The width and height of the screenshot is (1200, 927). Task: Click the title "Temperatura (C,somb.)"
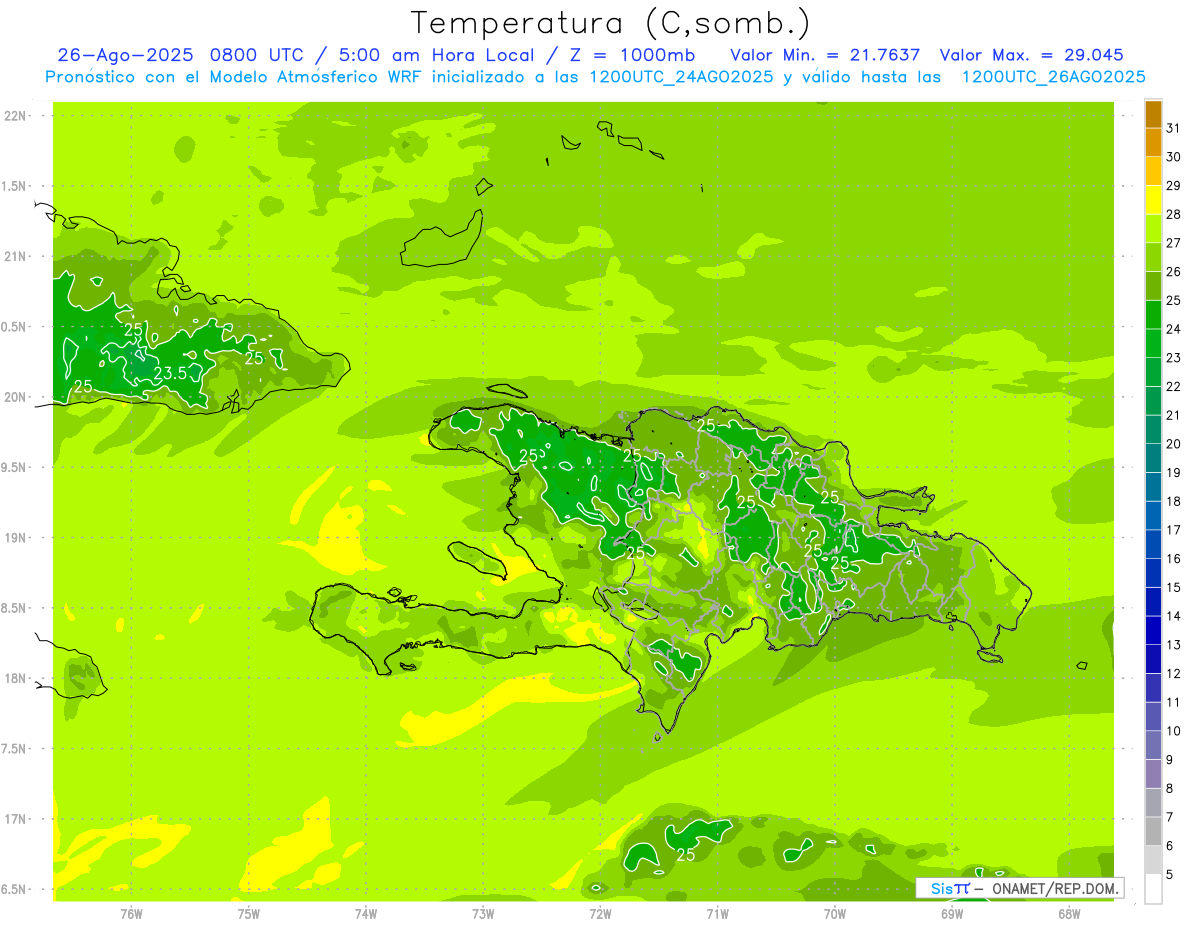pos(610,23)
